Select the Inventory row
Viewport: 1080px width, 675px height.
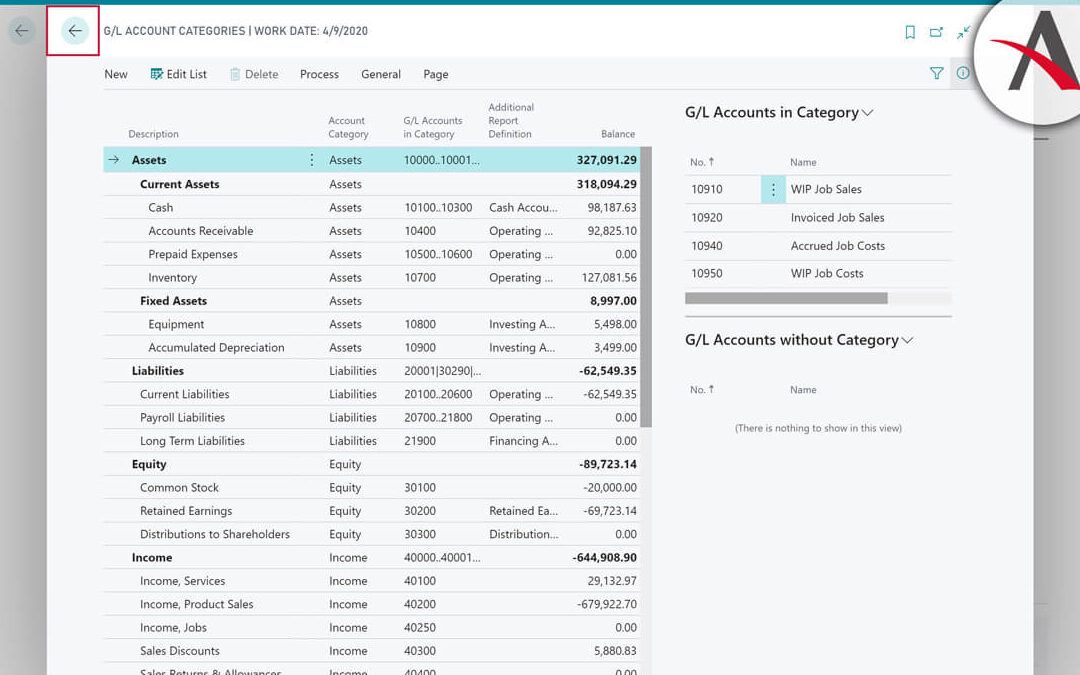371,278
